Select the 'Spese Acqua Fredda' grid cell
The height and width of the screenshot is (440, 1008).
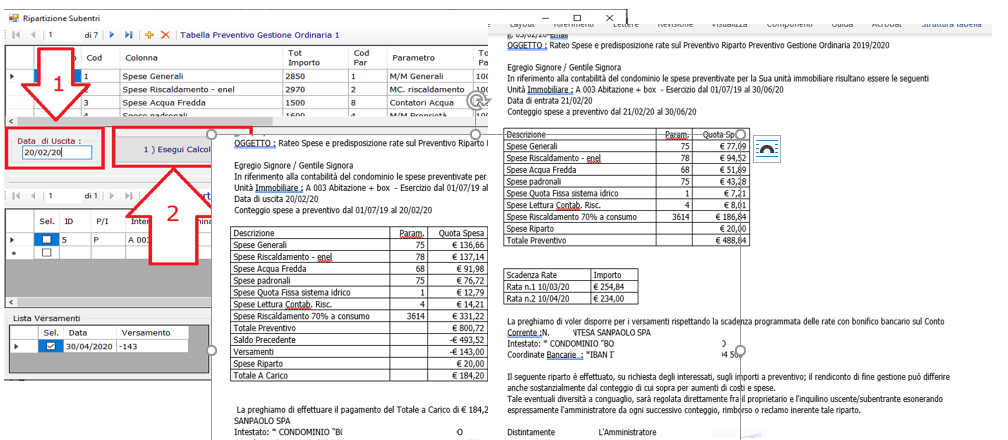point(201,102)
